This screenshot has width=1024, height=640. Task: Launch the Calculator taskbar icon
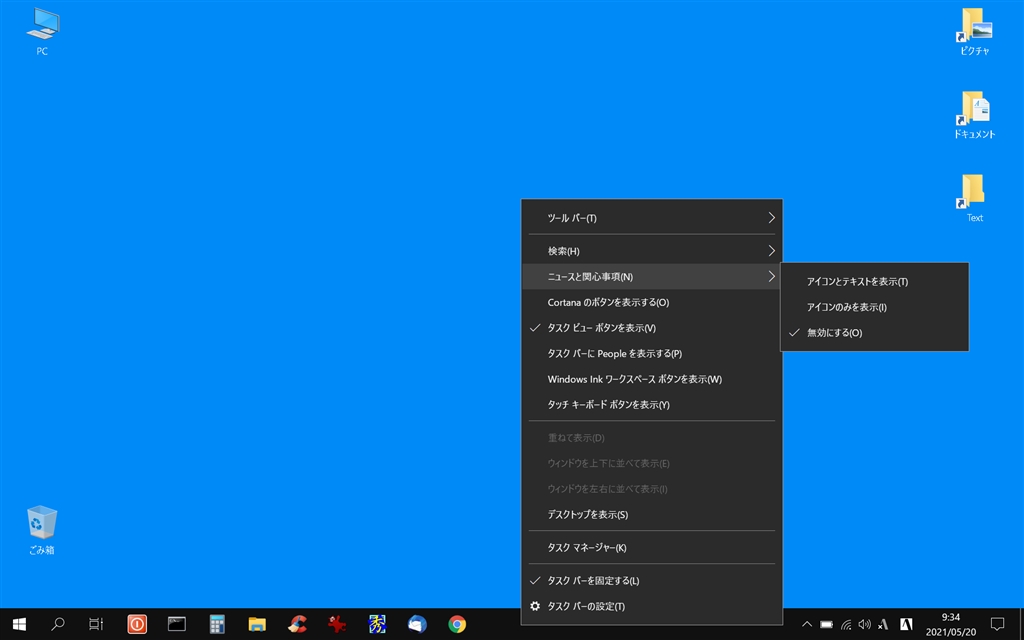click(x=216, y=624)
